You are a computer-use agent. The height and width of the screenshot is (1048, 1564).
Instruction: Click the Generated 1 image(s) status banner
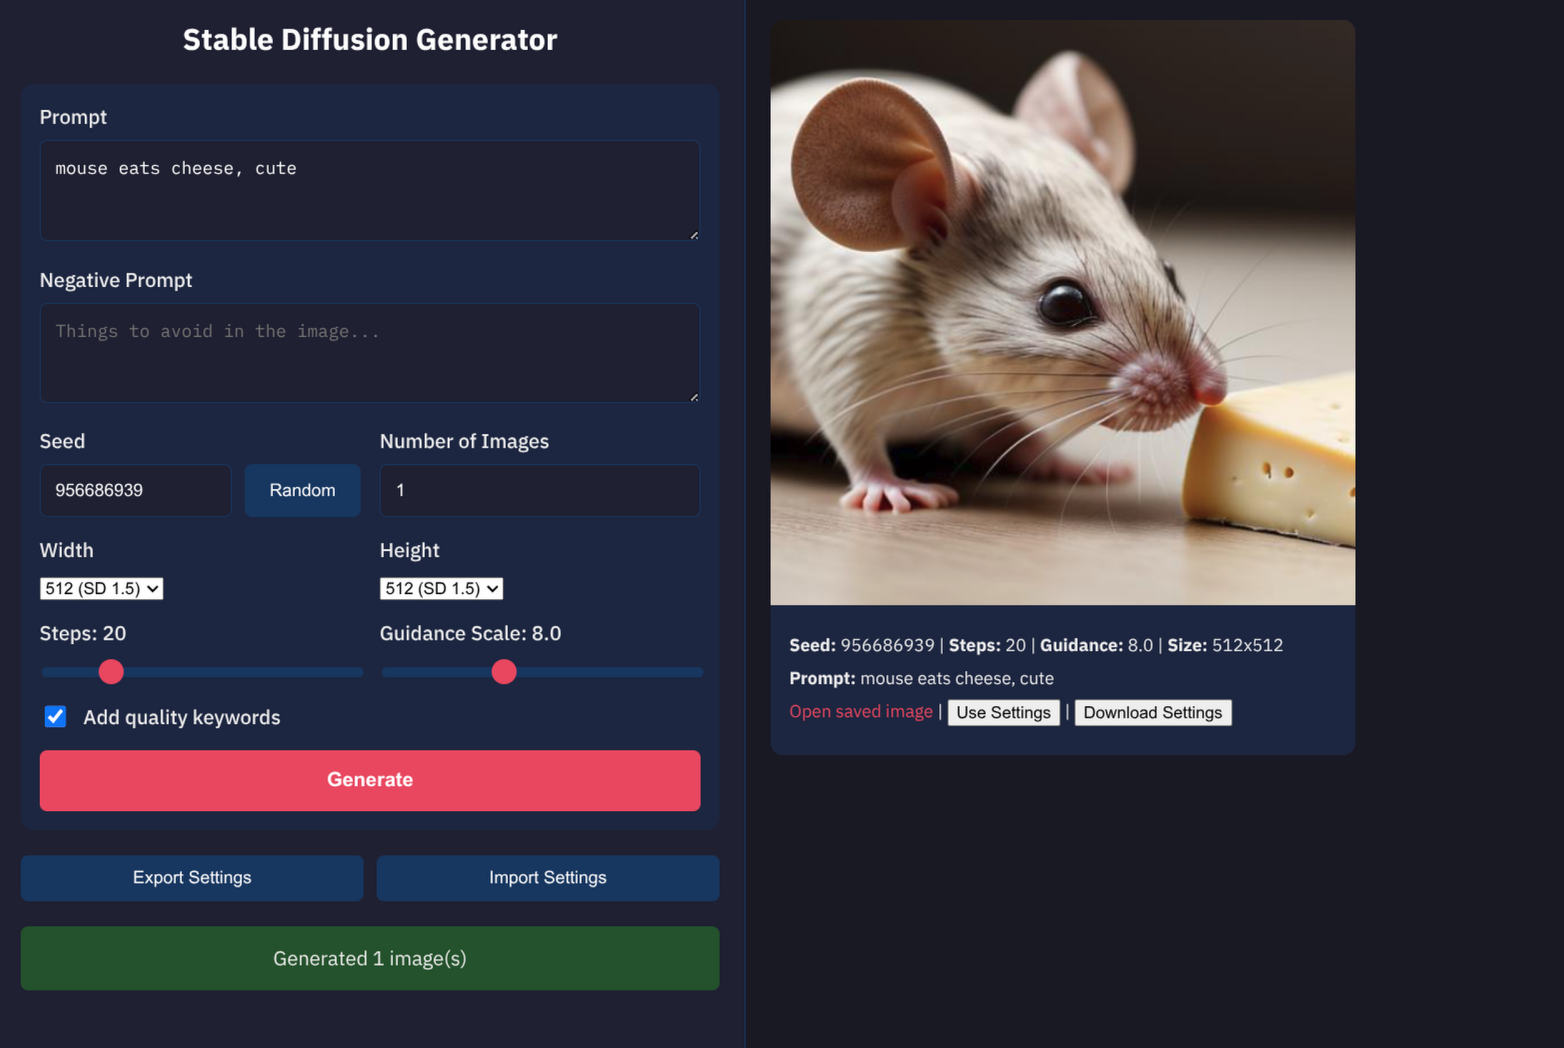pos(370,958)
